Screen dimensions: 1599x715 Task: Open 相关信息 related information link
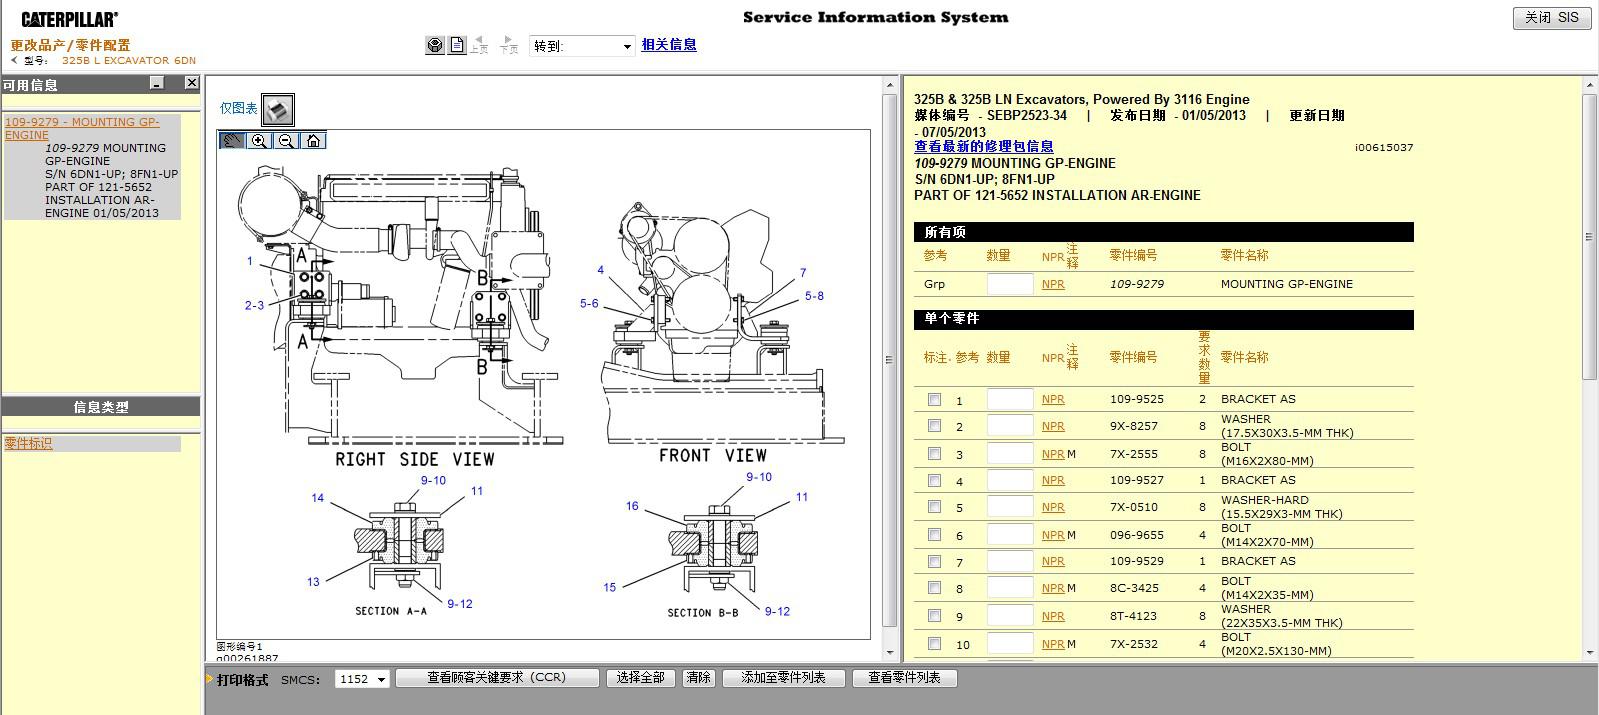click(x=669, y=45)
